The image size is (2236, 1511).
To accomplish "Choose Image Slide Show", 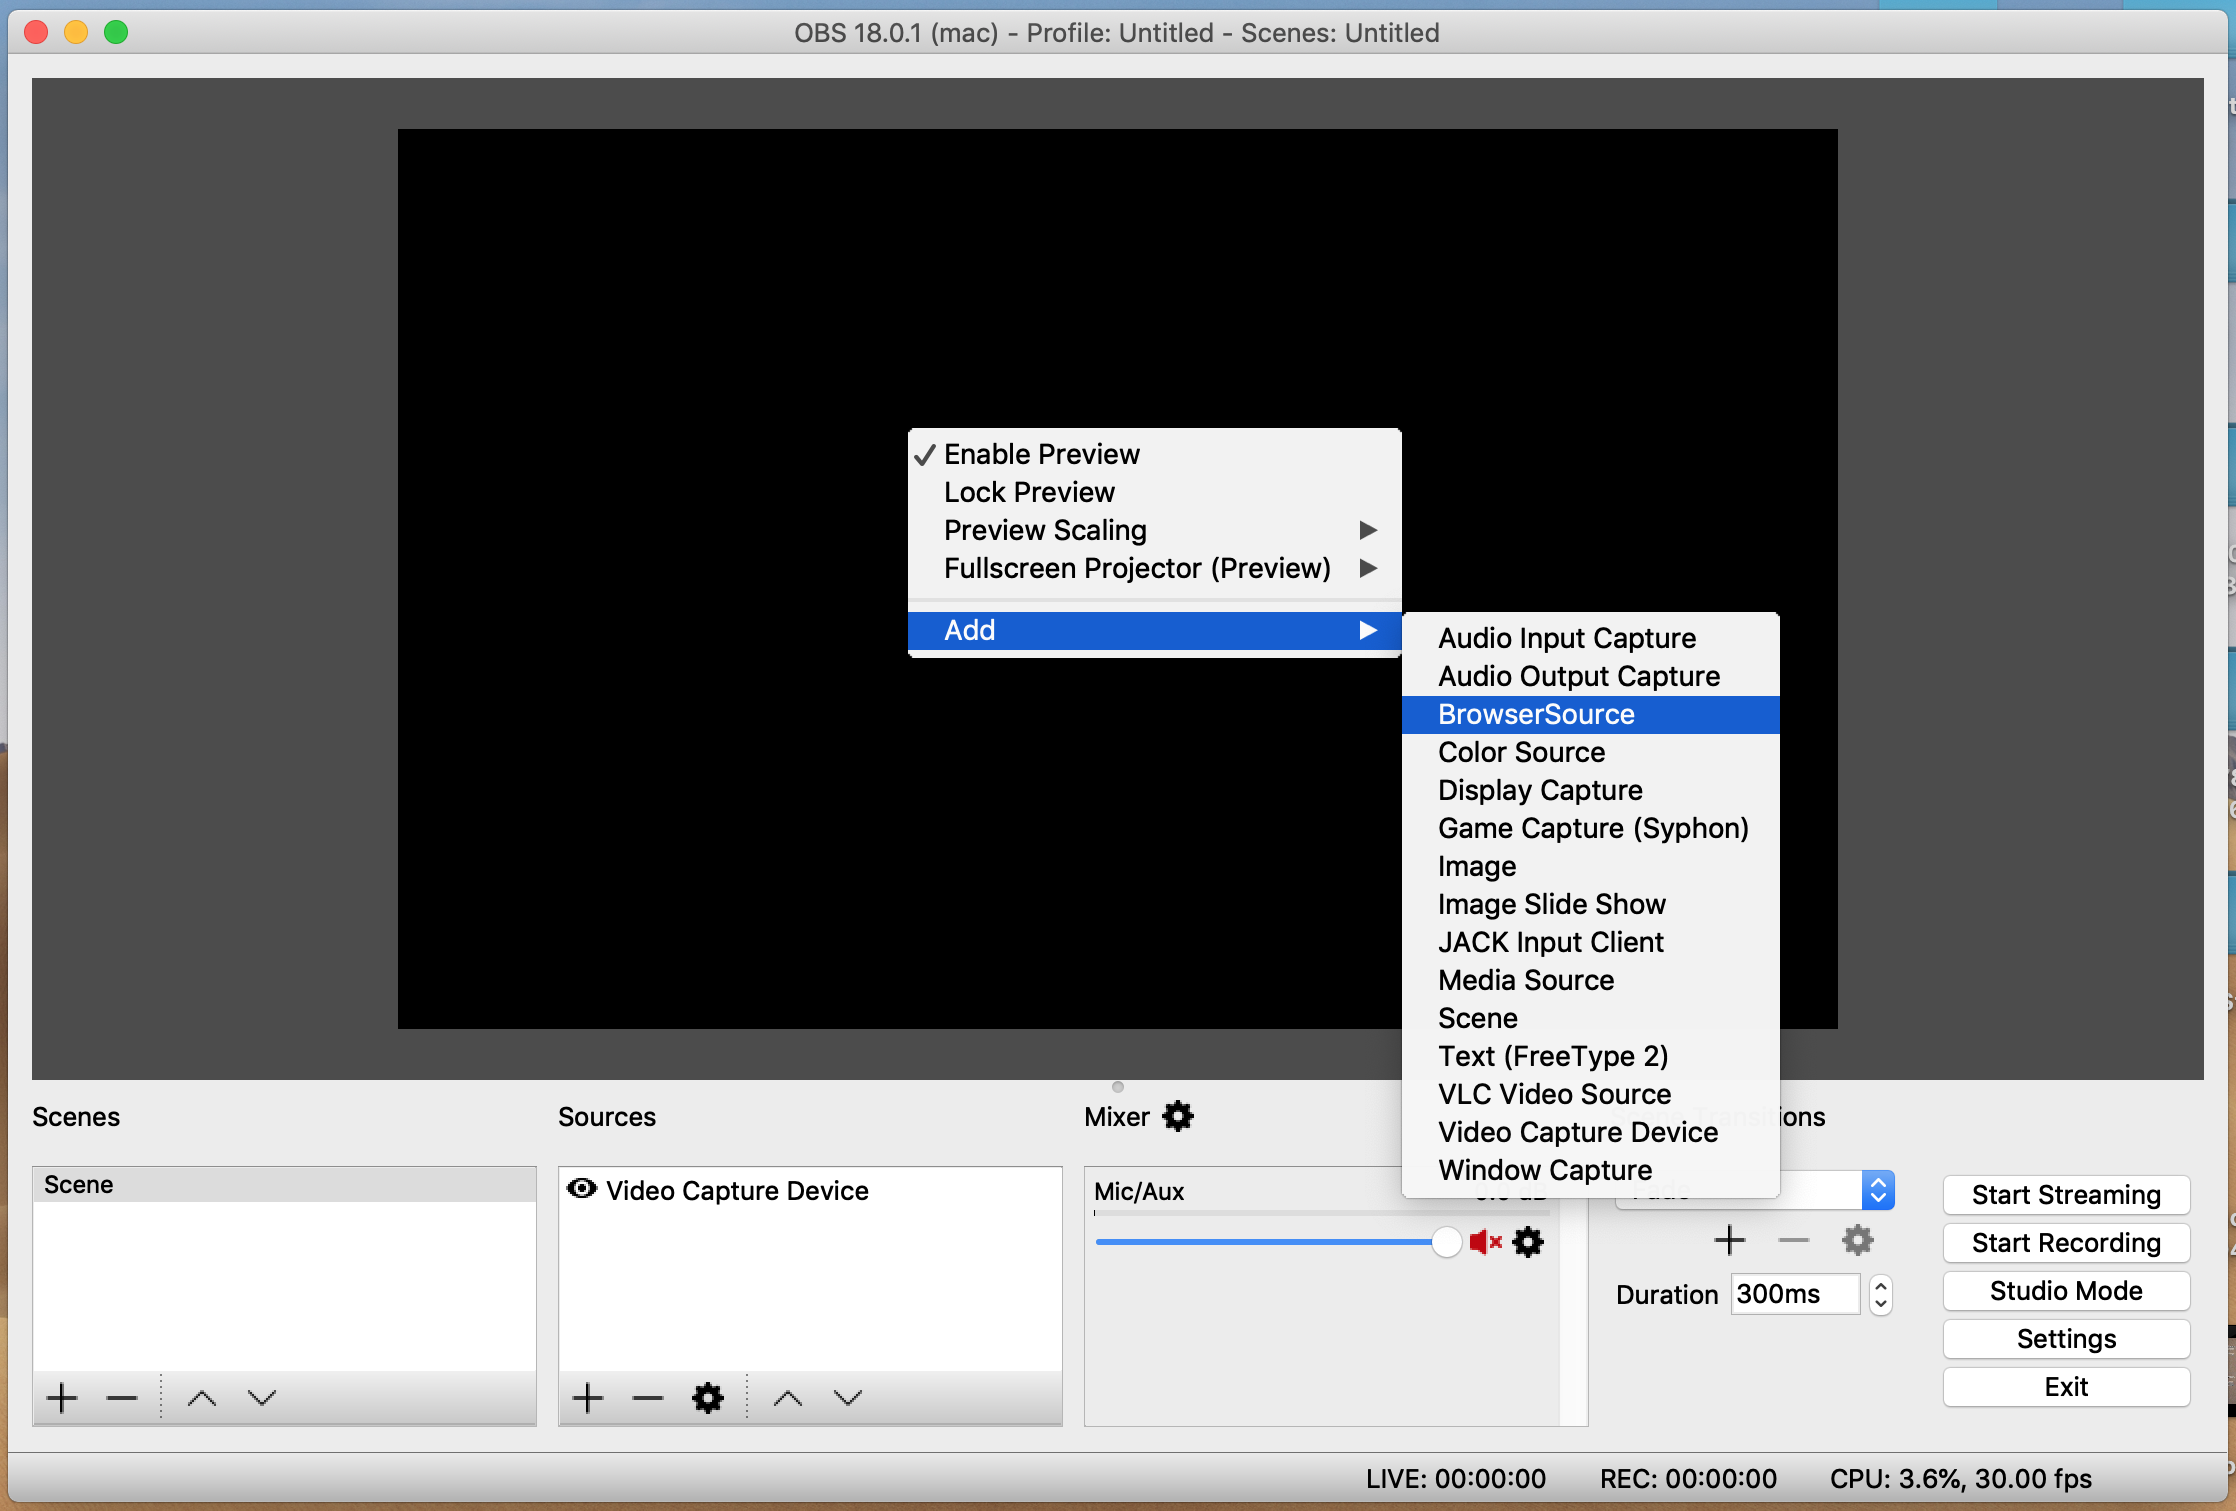I will (1590, 904).
